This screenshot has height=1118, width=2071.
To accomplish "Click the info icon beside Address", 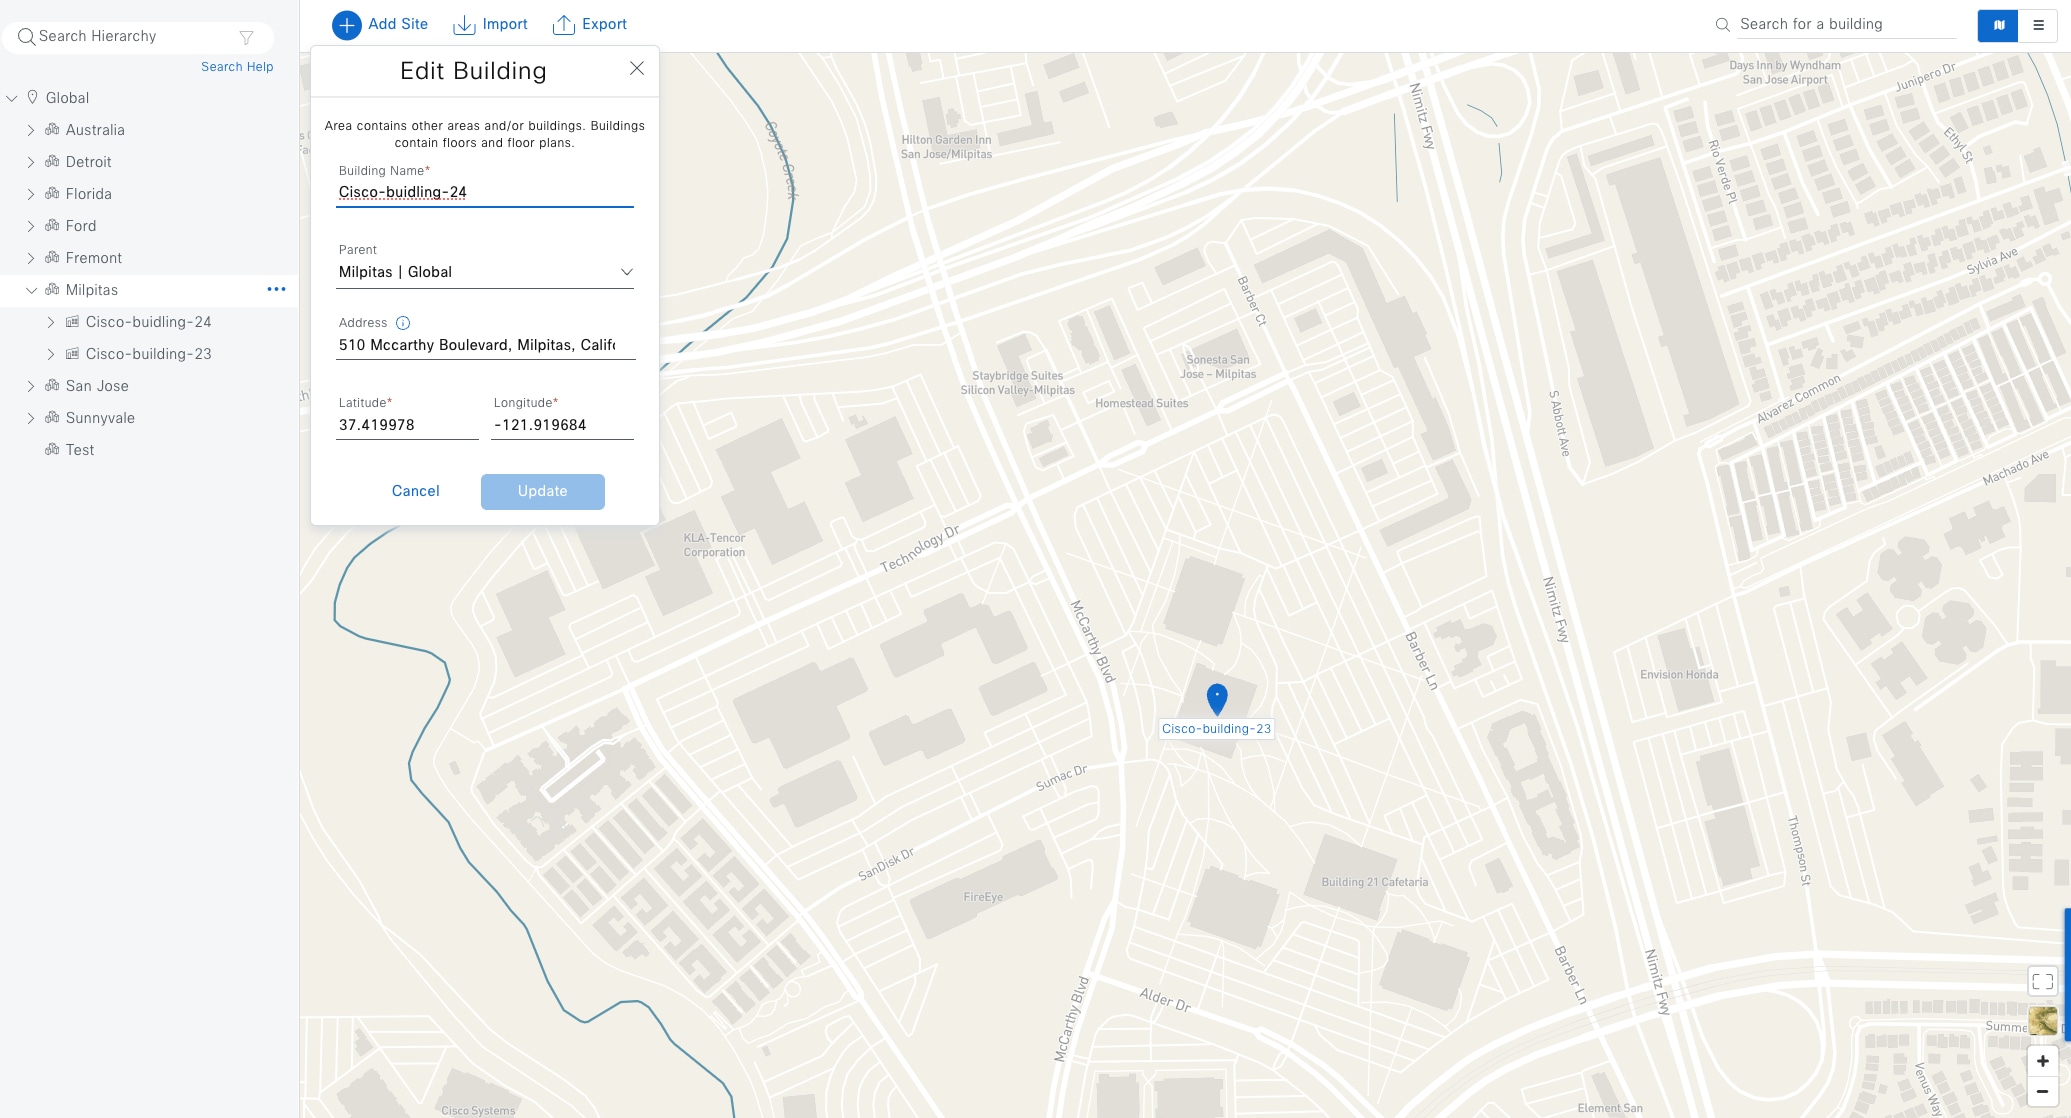I will click(403, 322).
